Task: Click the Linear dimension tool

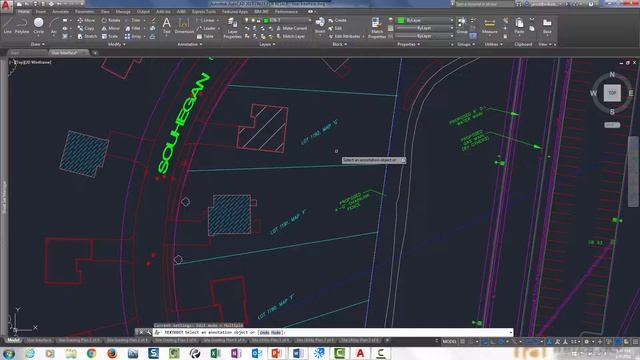Action: coord(206,20)
